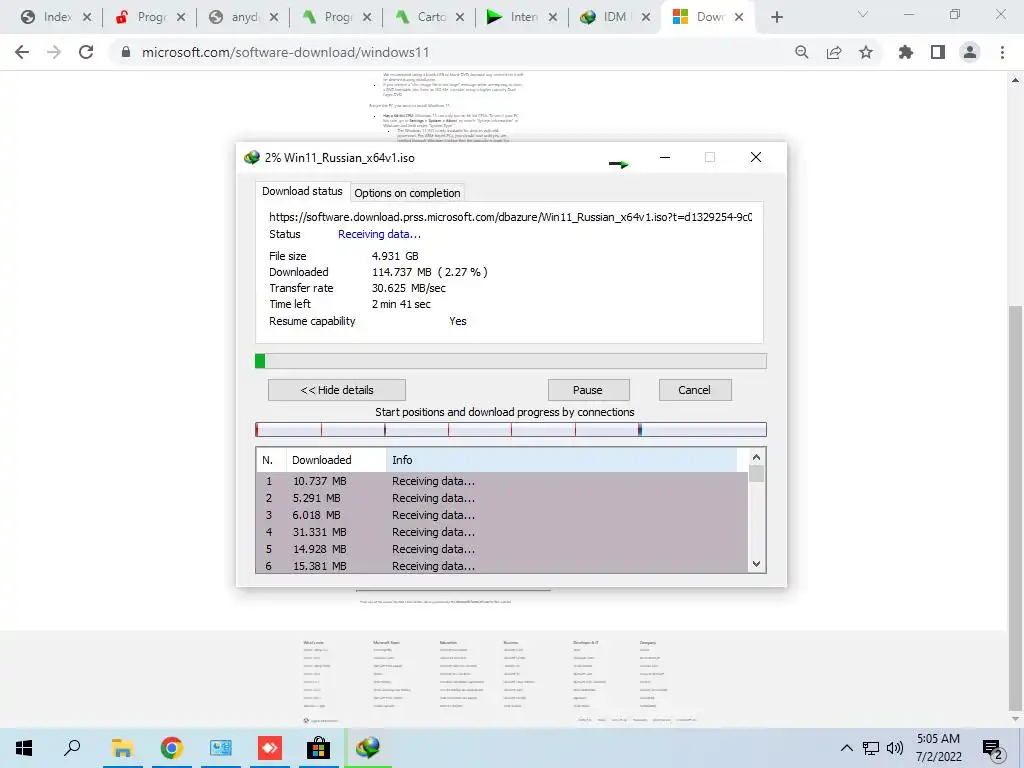The width and height of the screenshot is (1024, 768).
Task: Open the Options on completion tab
Action: 408,193
